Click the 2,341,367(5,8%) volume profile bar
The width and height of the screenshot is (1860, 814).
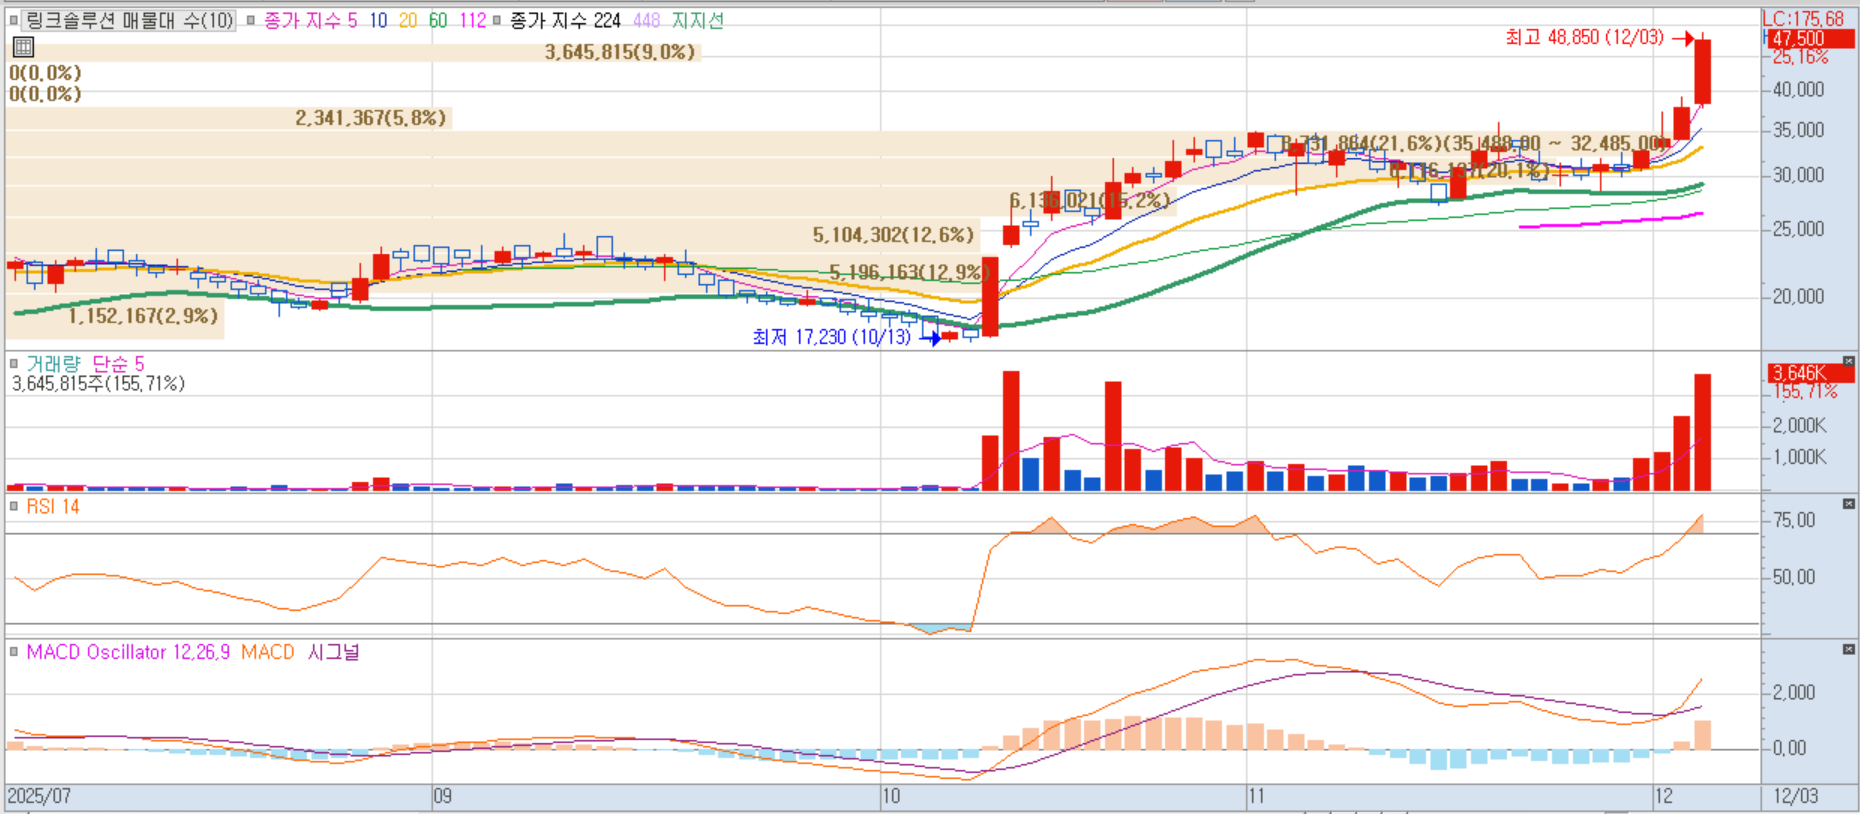tap(229, 118)
